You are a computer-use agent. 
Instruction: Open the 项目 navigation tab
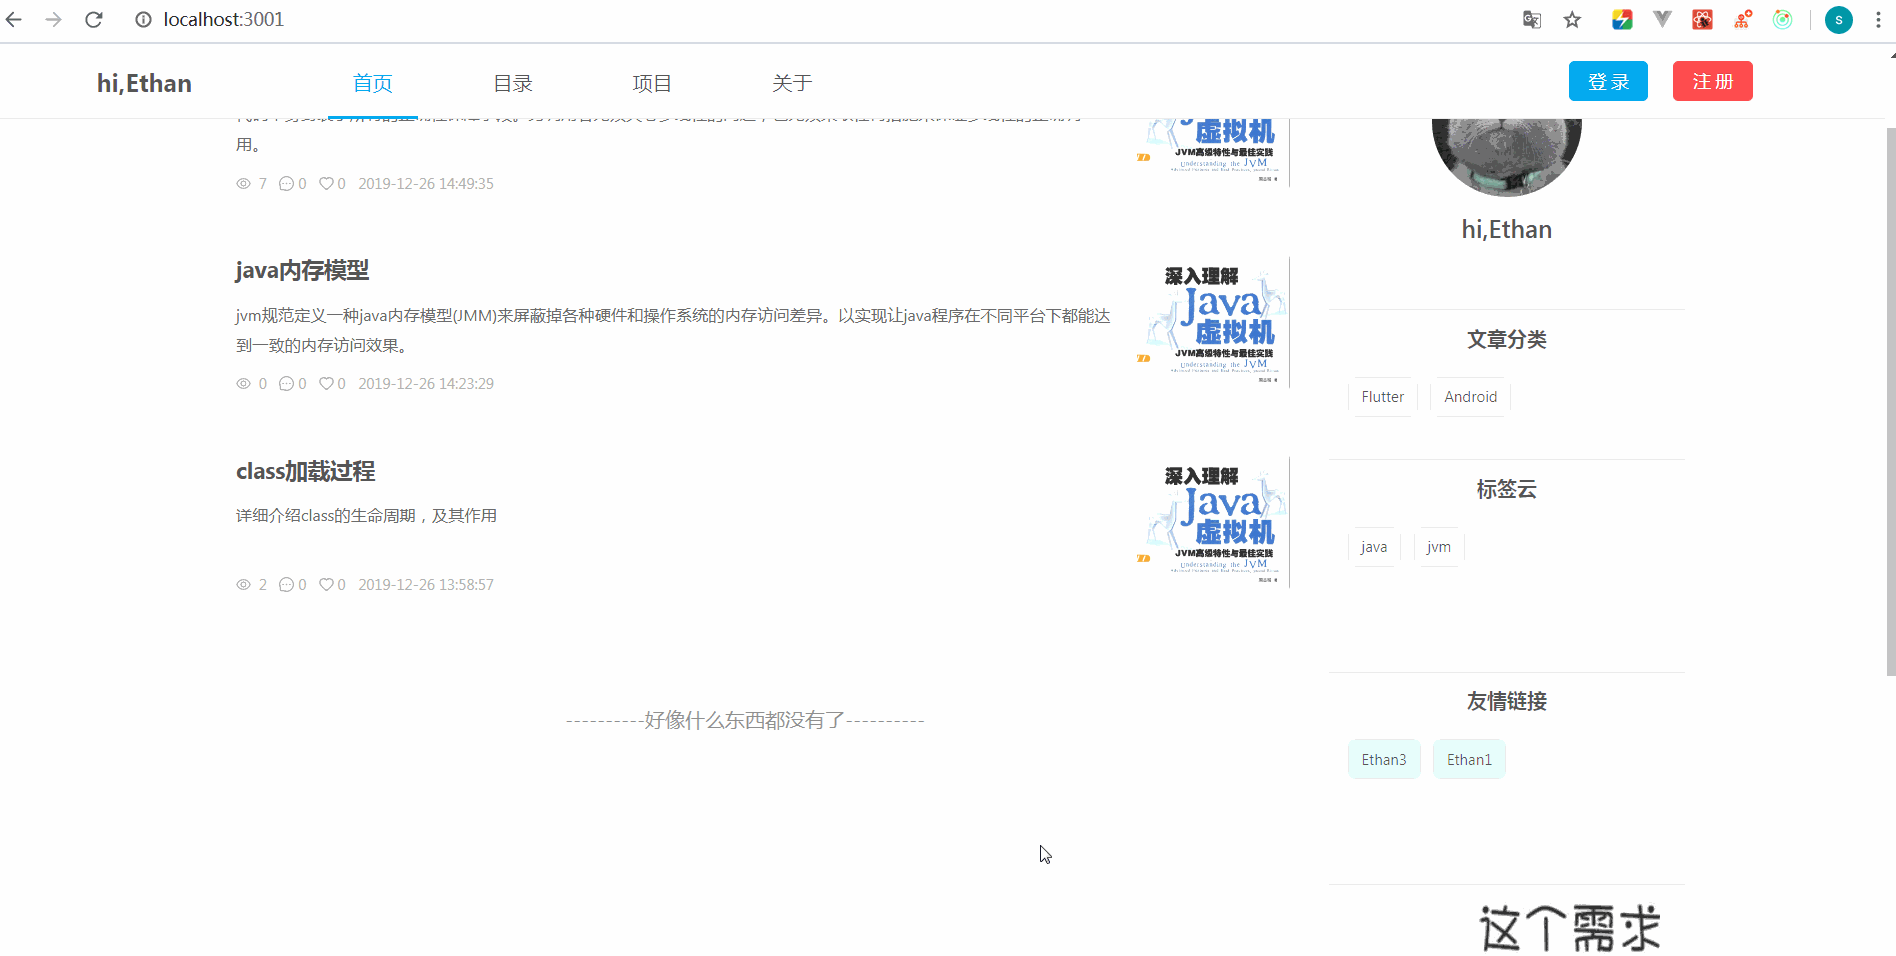[652, 83]
